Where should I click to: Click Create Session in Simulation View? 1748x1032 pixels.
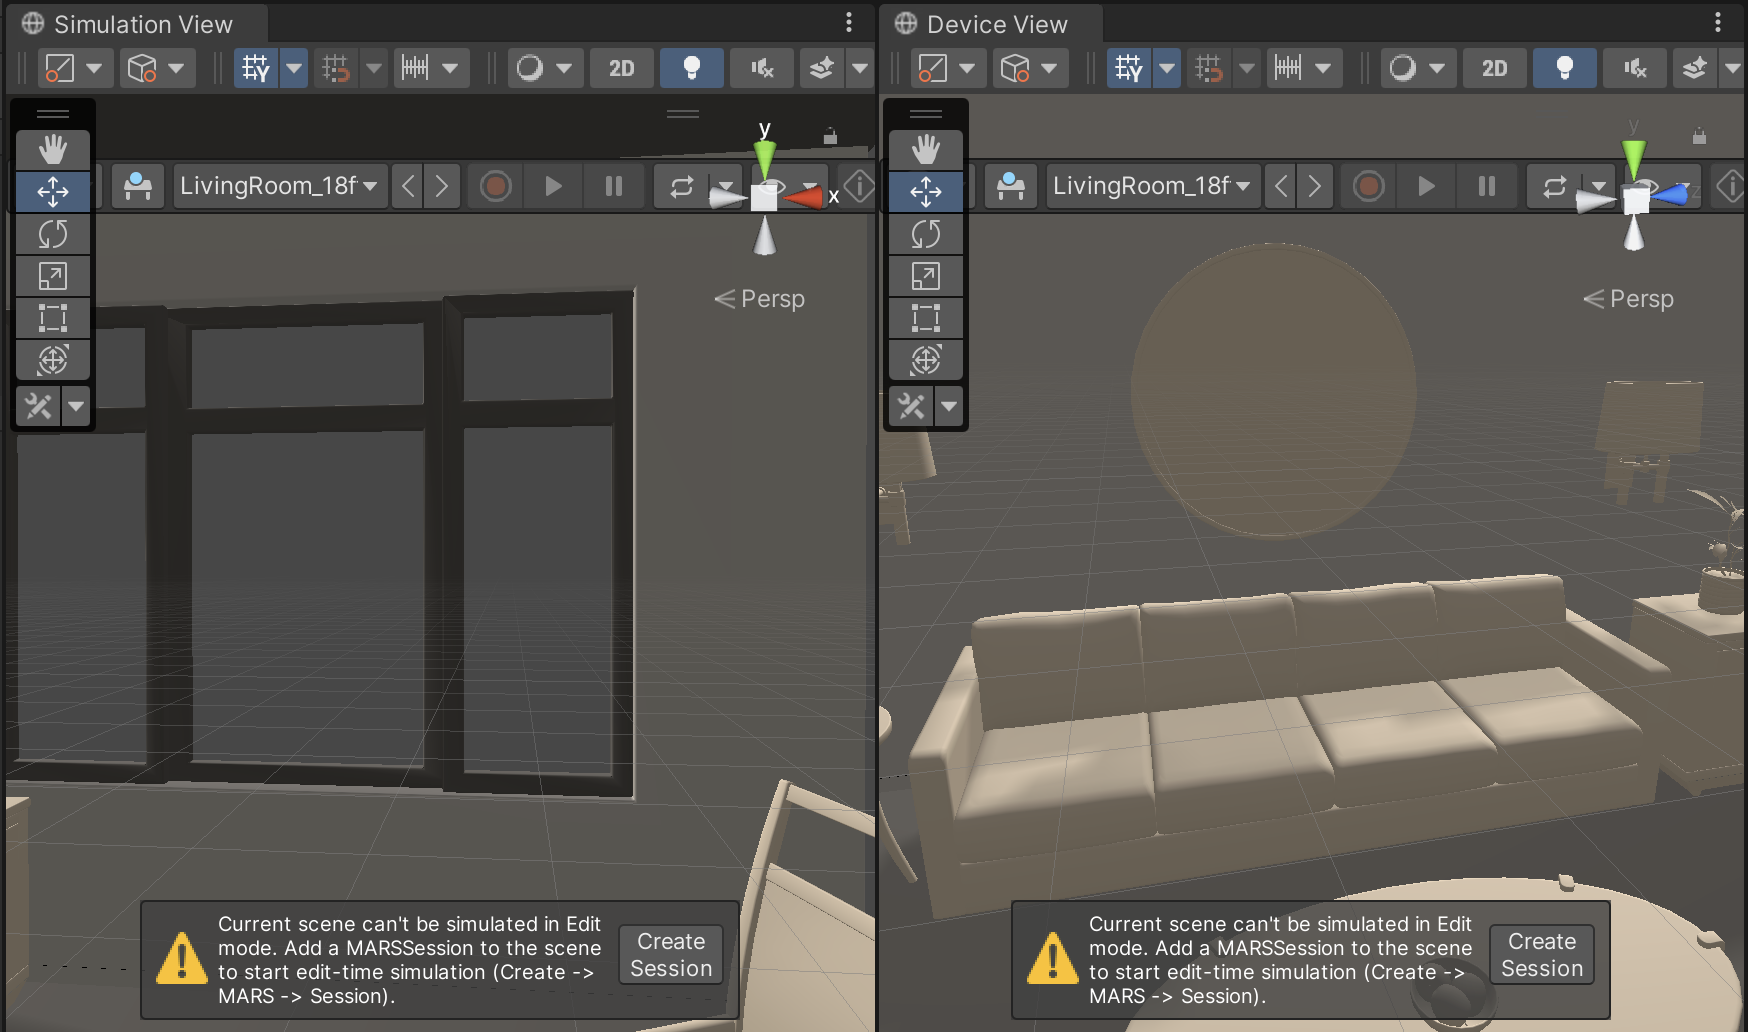(x=671, y=955)
